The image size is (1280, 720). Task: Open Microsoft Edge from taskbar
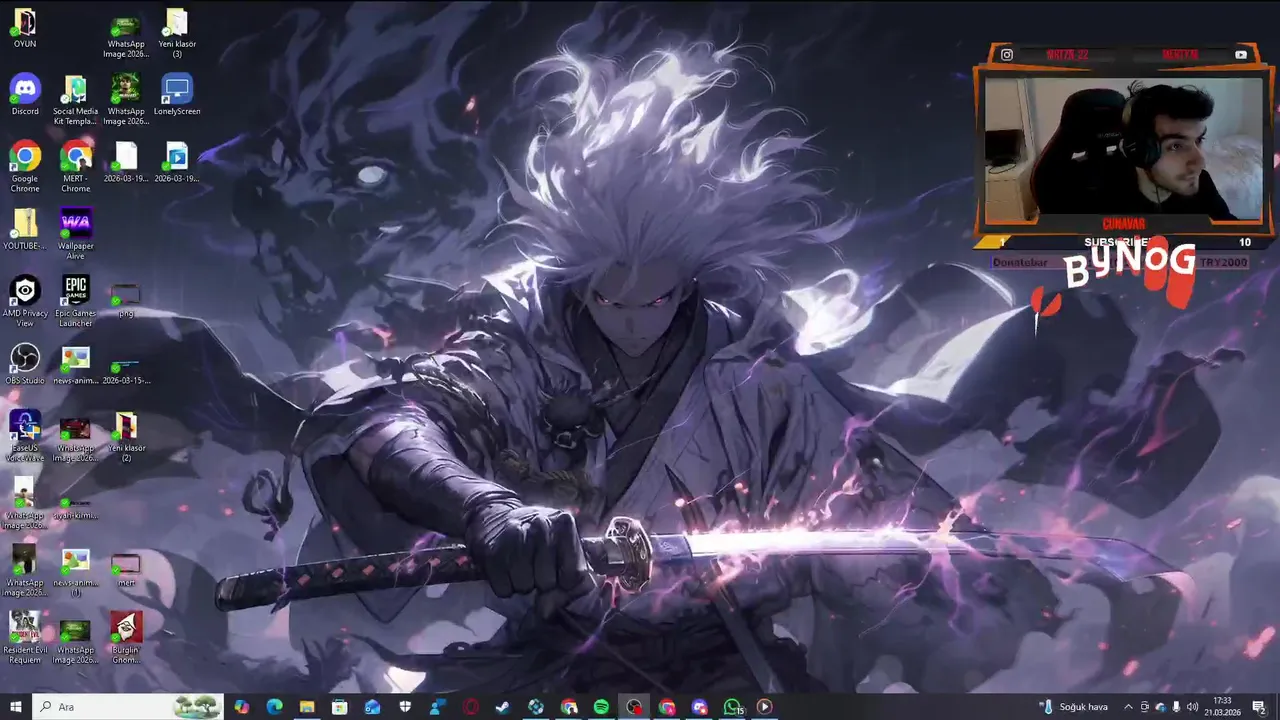click(x=275, y=707)
